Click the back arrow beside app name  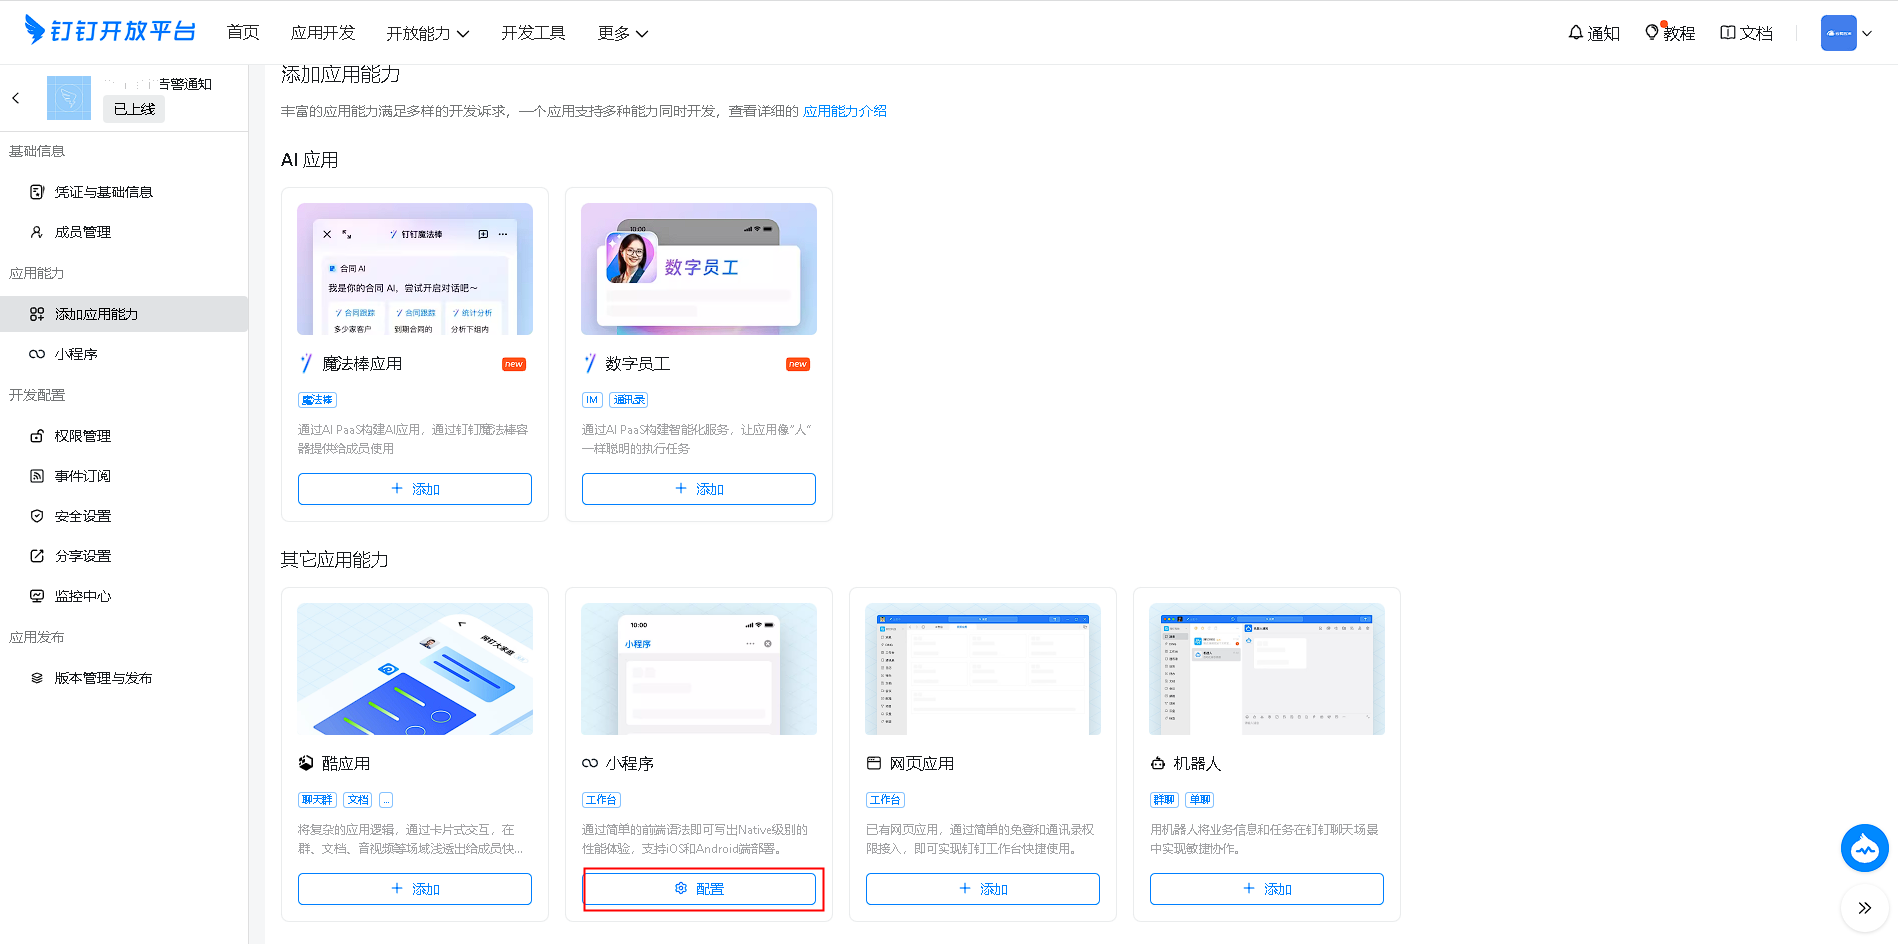(x=16, y=98)
